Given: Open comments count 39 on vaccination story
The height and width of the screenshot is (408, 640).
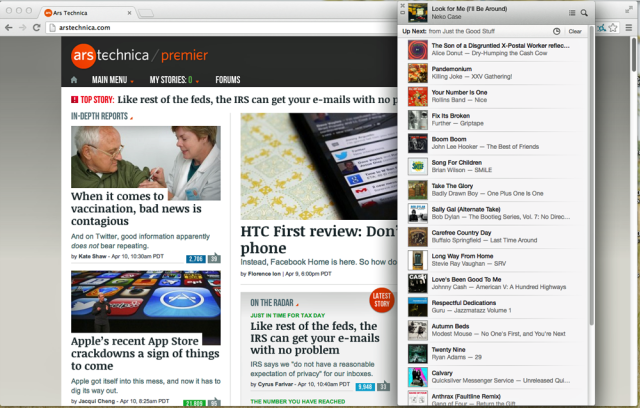Looking at the screenshot, I should 214,259.
